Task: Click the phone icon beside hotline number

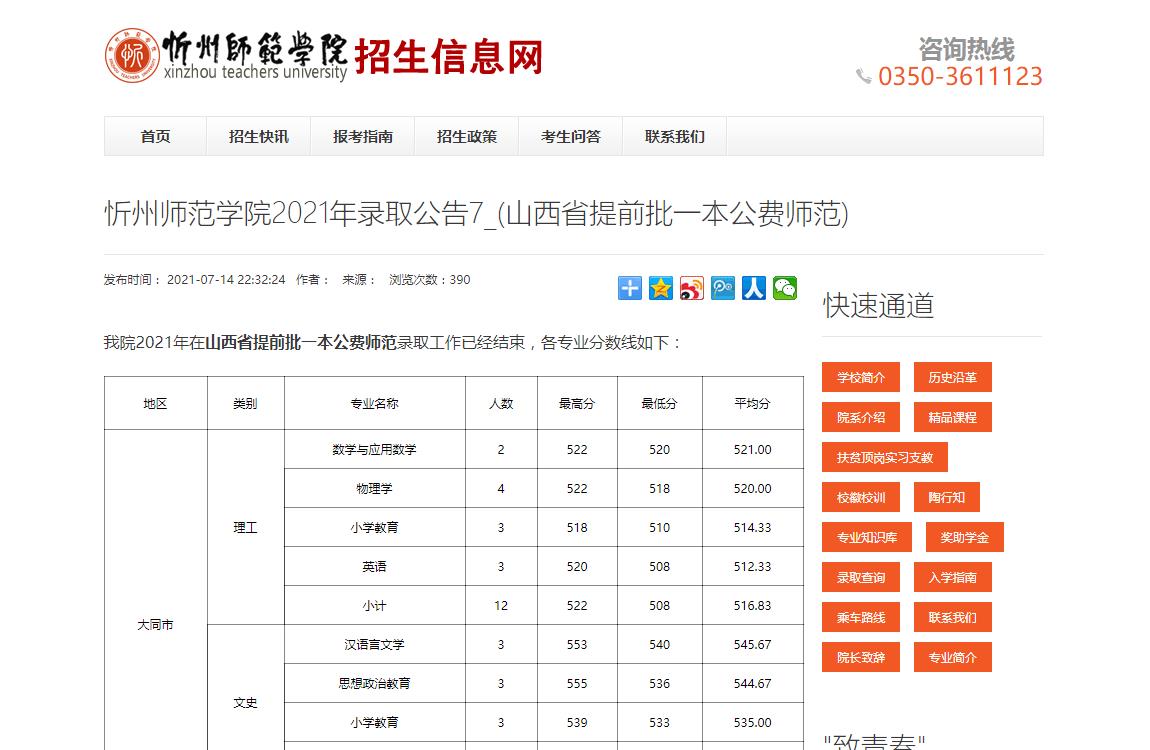Action: coord(864,76)
